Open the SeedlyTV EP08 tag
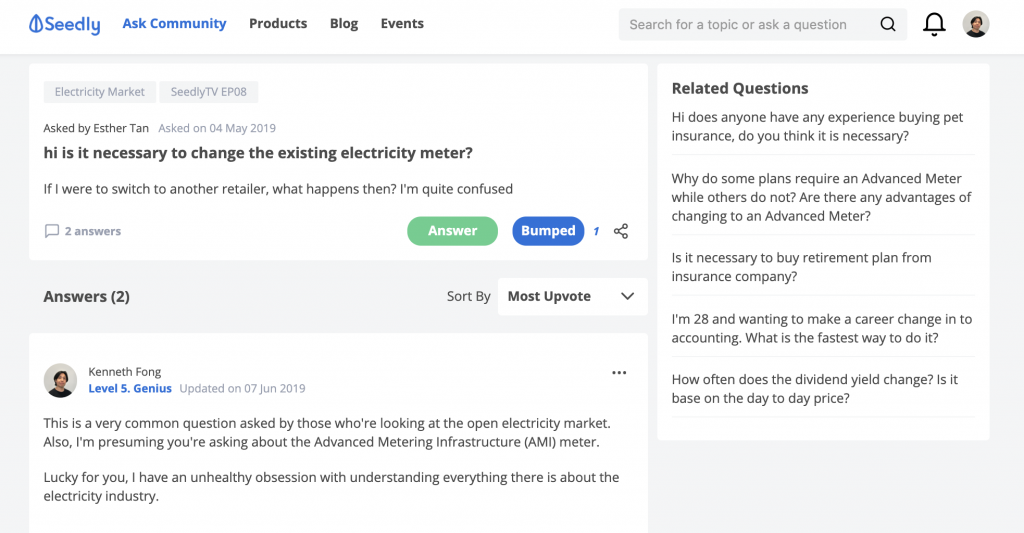The image size is (1024, 533). 209,92
